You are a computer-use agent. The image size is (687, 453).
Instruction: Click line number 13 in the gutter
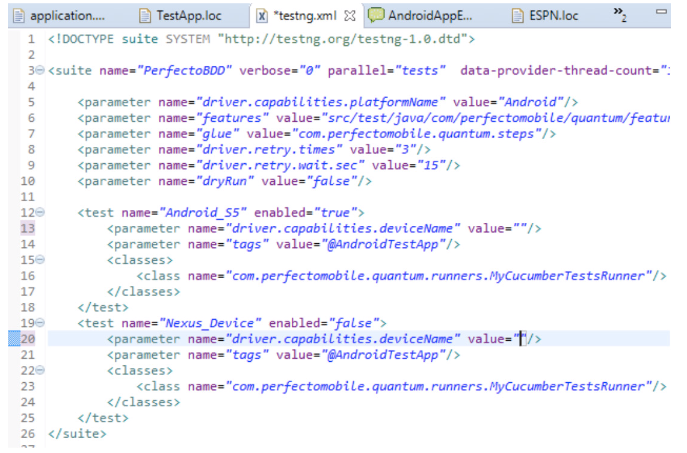coord(27,228)
